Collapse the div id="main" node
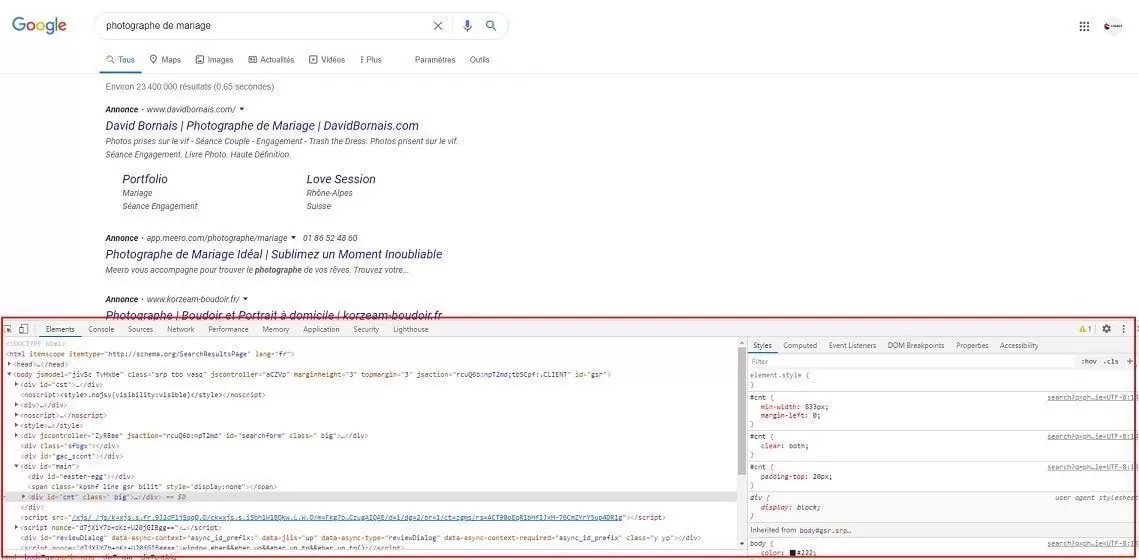The width and height of the screenshot is (1139, 560). point(17,466)
